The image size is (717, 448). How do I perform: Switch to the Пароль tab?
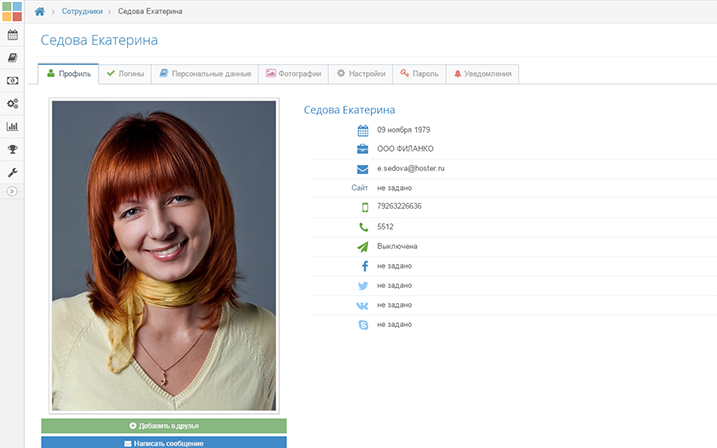point(419,74)
